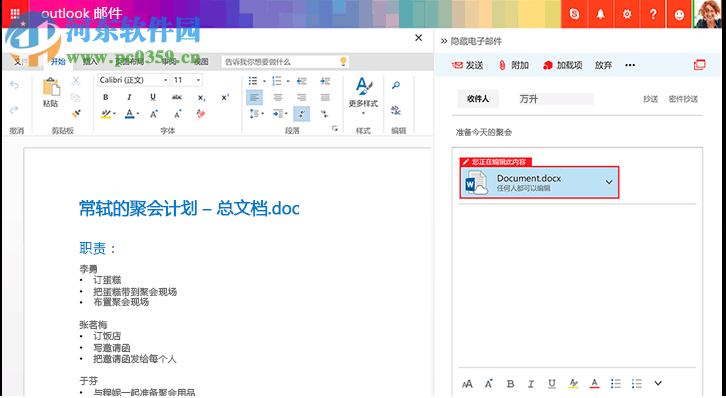The height and width of the screenshot is (398, 726).
Task: Toggle bold in the Word ribbon
Action: coord(106,97)
